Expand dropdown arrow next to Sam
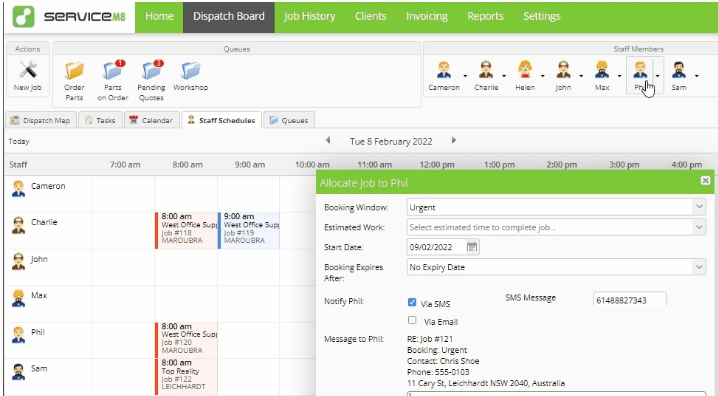718x396 pixels. [696, 76]
